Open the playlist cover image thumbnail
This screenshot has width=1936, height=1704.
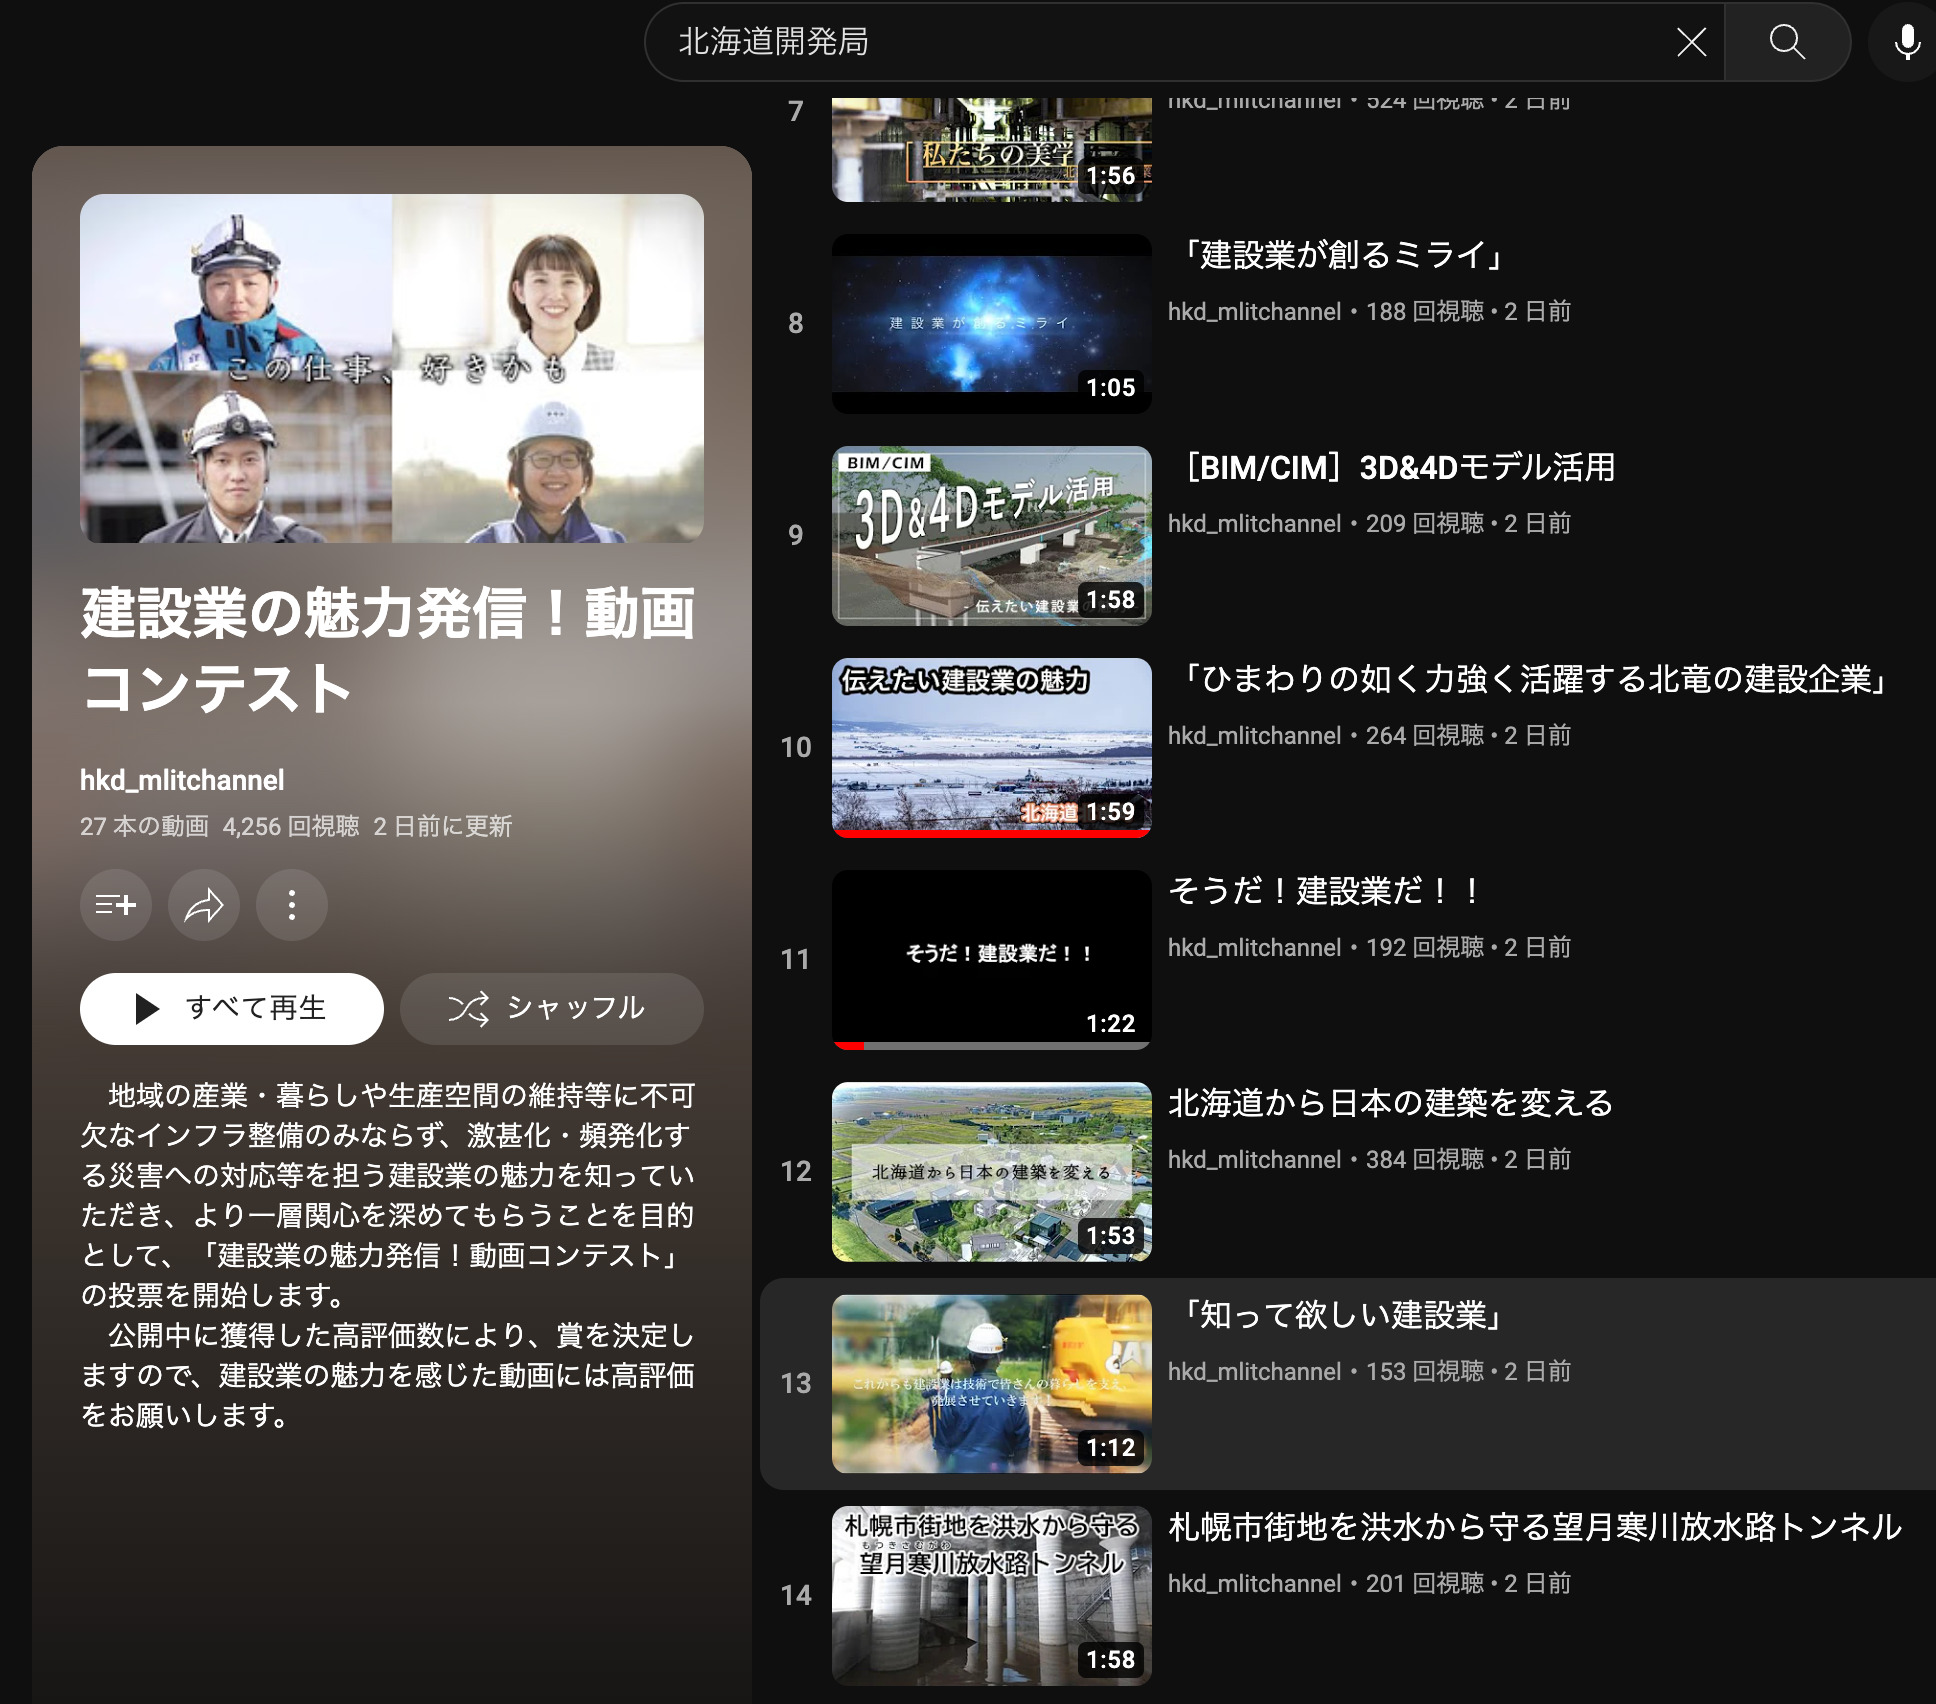(x=391, y=368)
